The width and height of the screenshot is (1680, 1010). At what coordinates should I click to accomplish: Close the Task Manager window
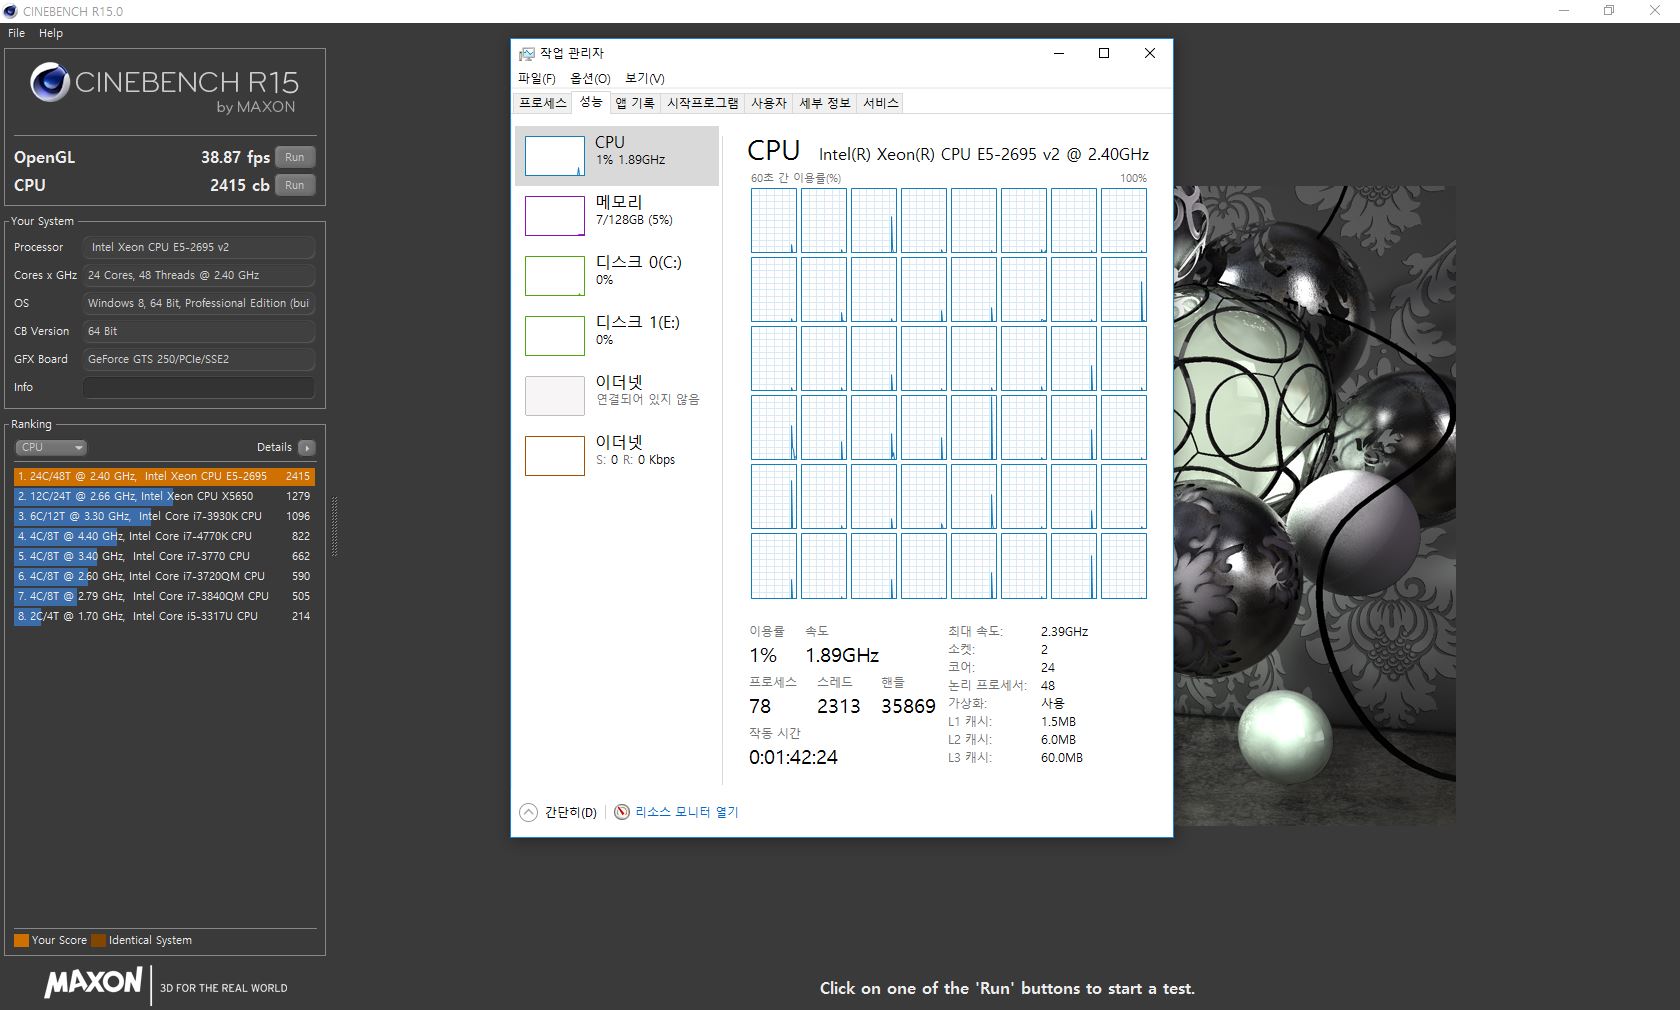1150,53
